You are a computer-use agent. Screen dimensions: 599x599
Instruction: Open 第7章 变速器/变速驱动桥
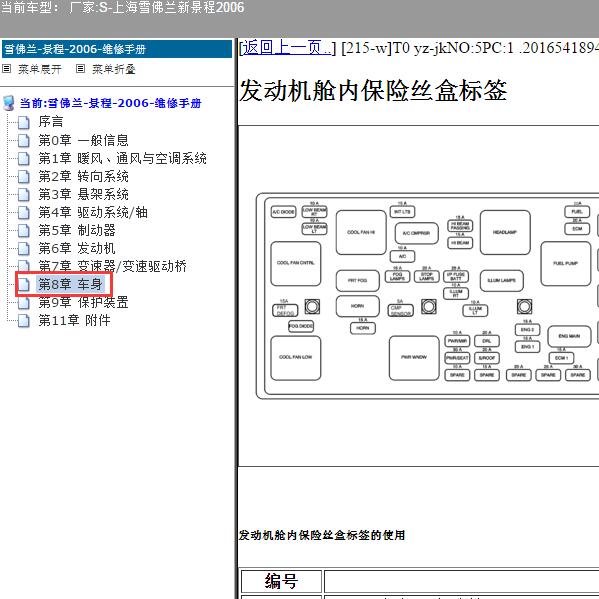click(112, 266)
